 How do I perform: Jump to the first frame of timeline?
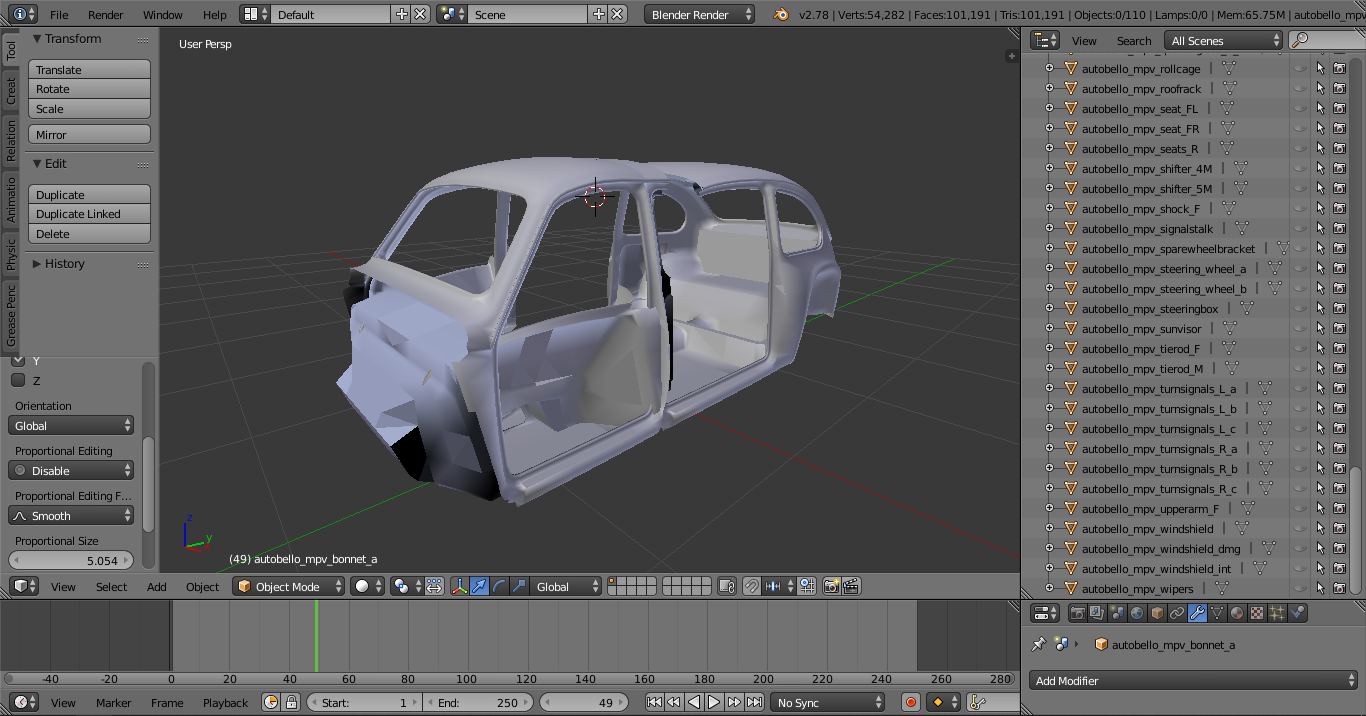coord(654,703)
